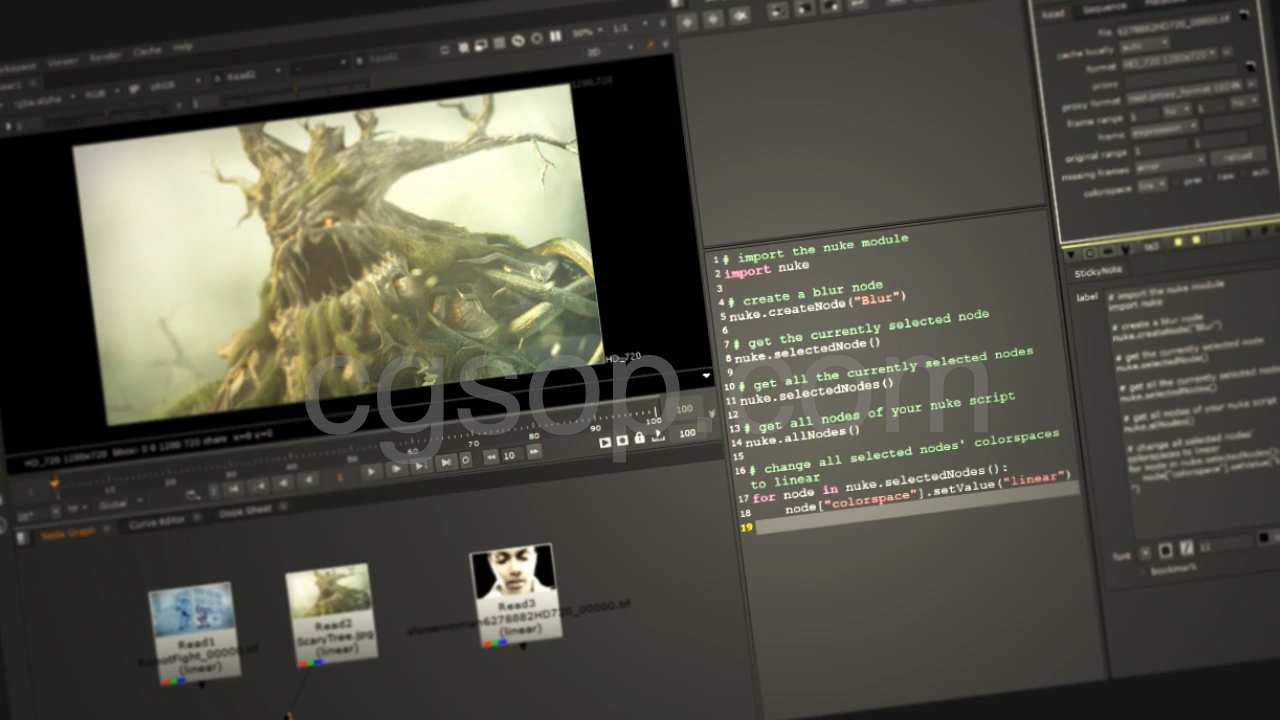Open the Global frame range dropdown
Image resolution: width=1280 pixels, height=720 pixels.
coord(118,504)
